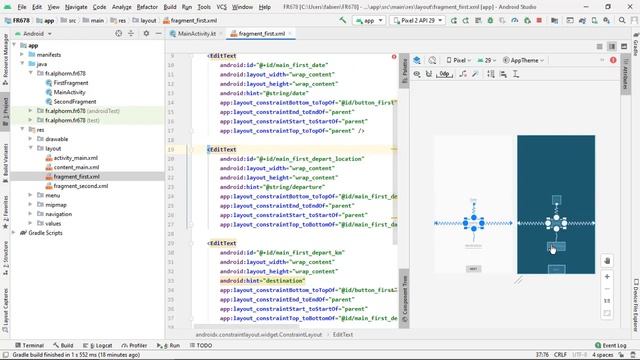The image size is (640, 360).
Task: Open the Profiler tool window
Action: coord(134,345)
